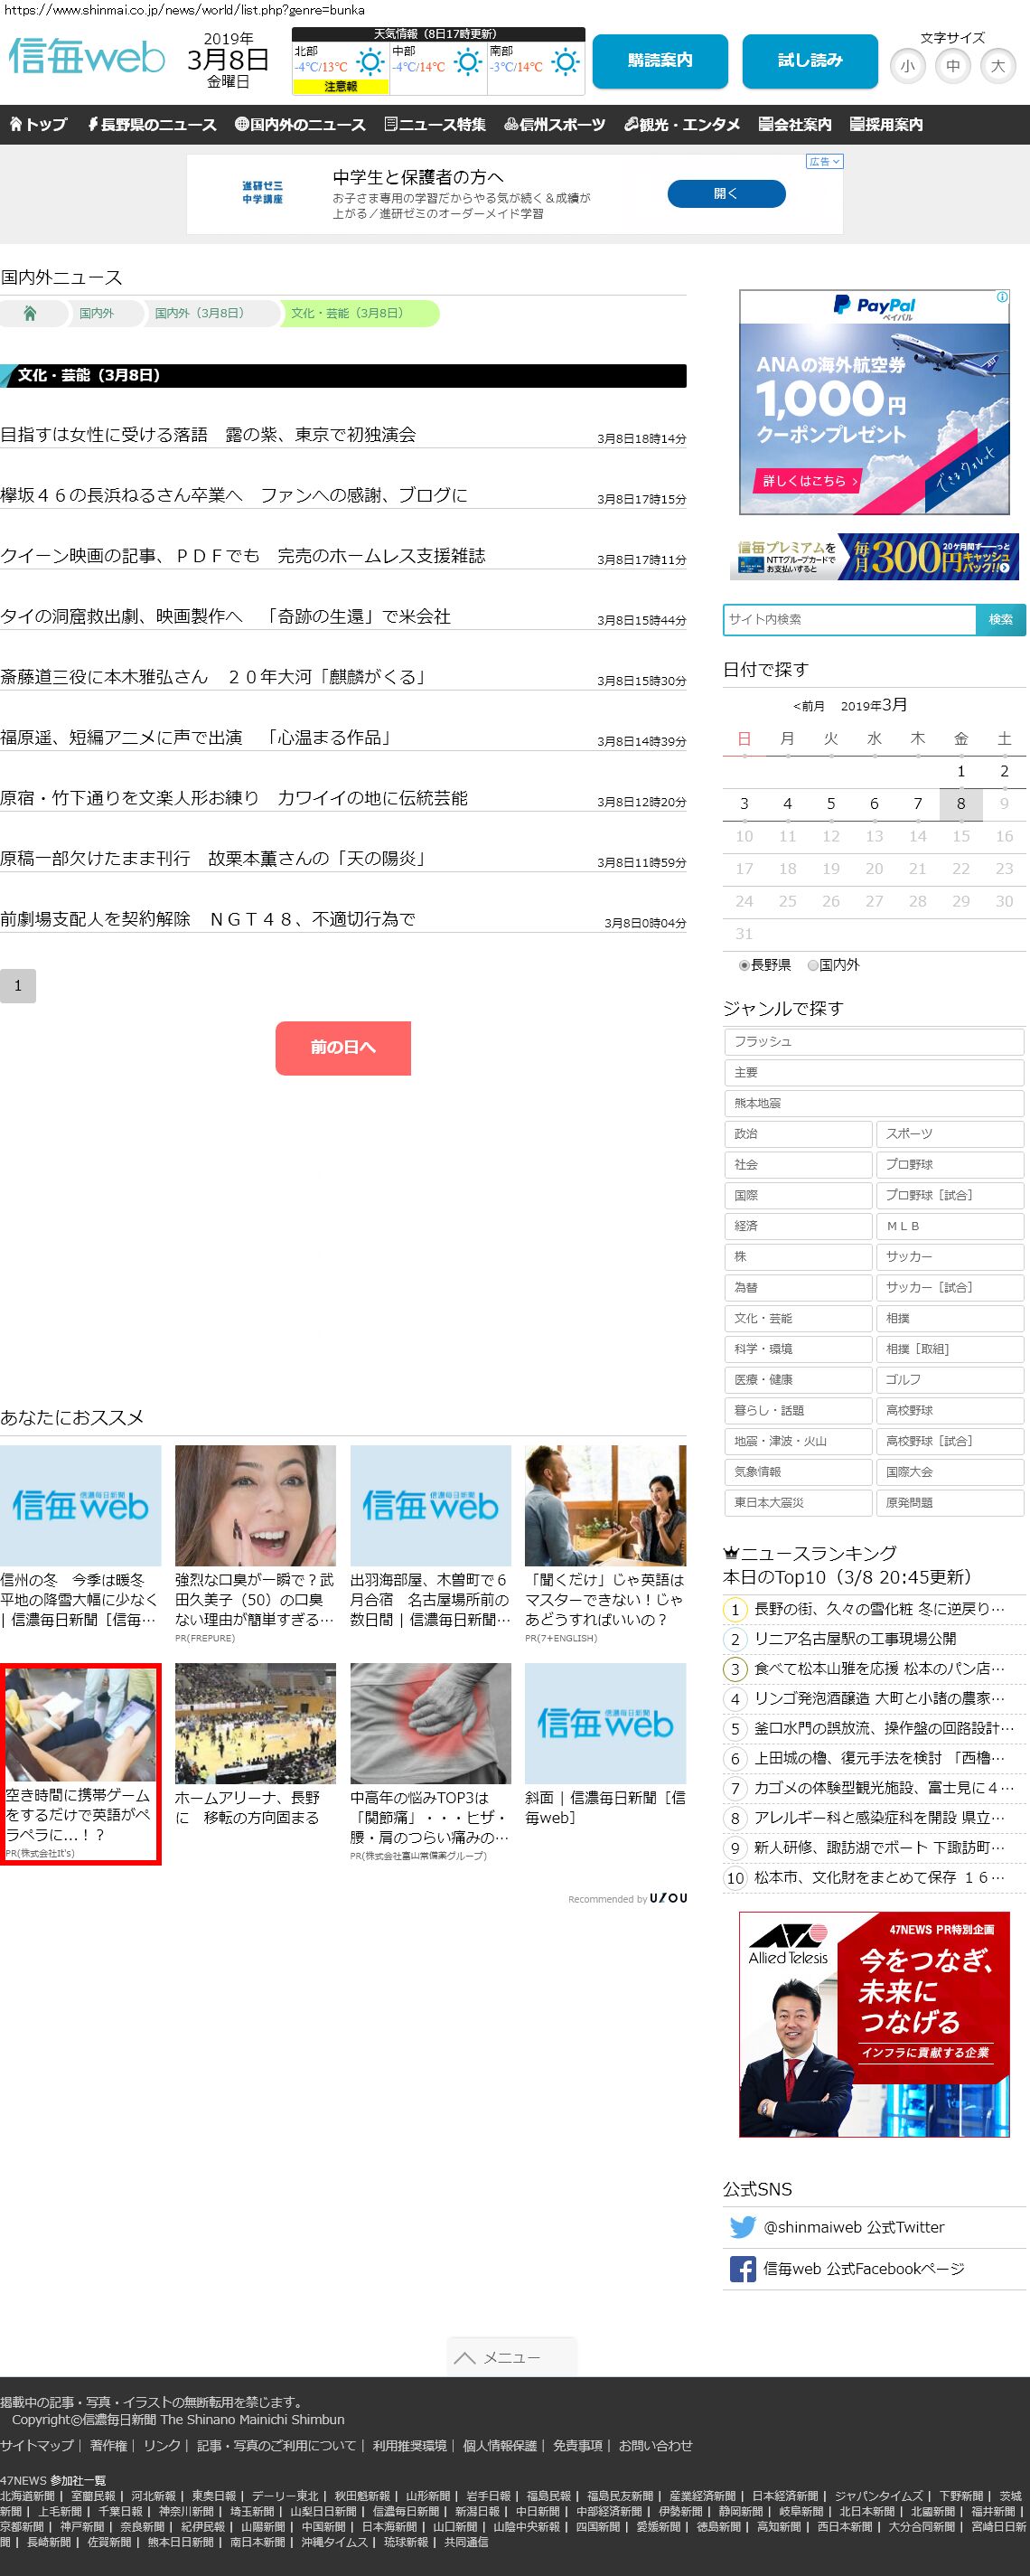Click the 購読案内 subscription button
This screenshot has width=1030, height=2576.
pos(659,61)
